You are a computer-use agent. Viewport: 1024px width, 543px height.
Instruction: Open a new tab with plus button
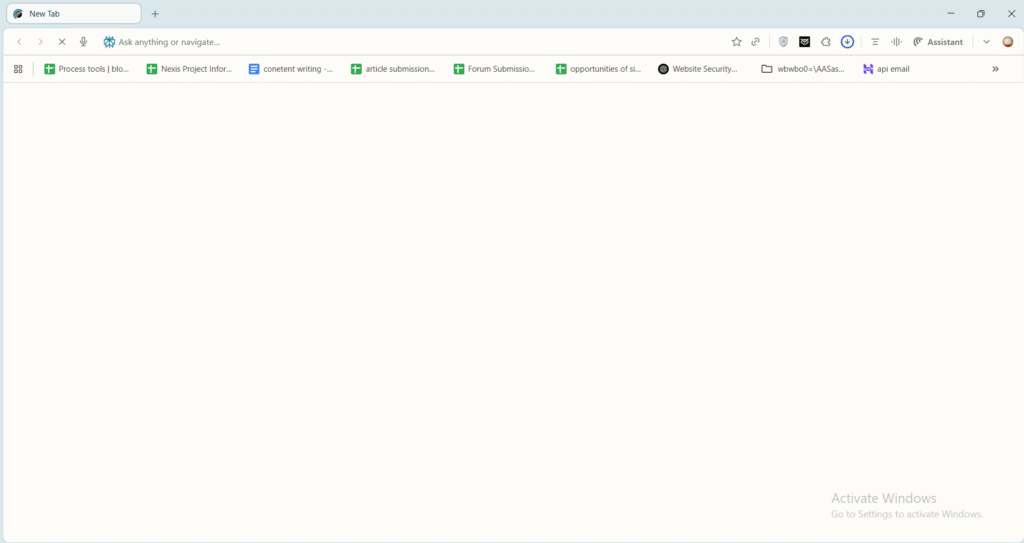click(x=155, y=14)
